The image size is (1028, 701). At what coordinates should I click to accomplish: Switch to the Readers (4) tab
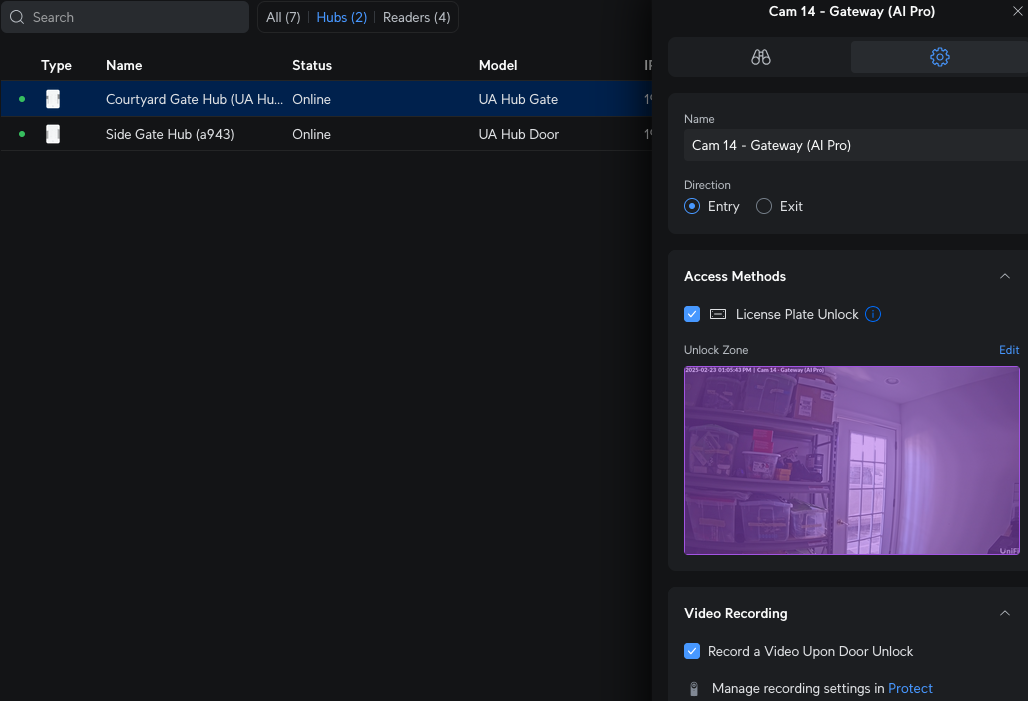(x=416, y=17)
